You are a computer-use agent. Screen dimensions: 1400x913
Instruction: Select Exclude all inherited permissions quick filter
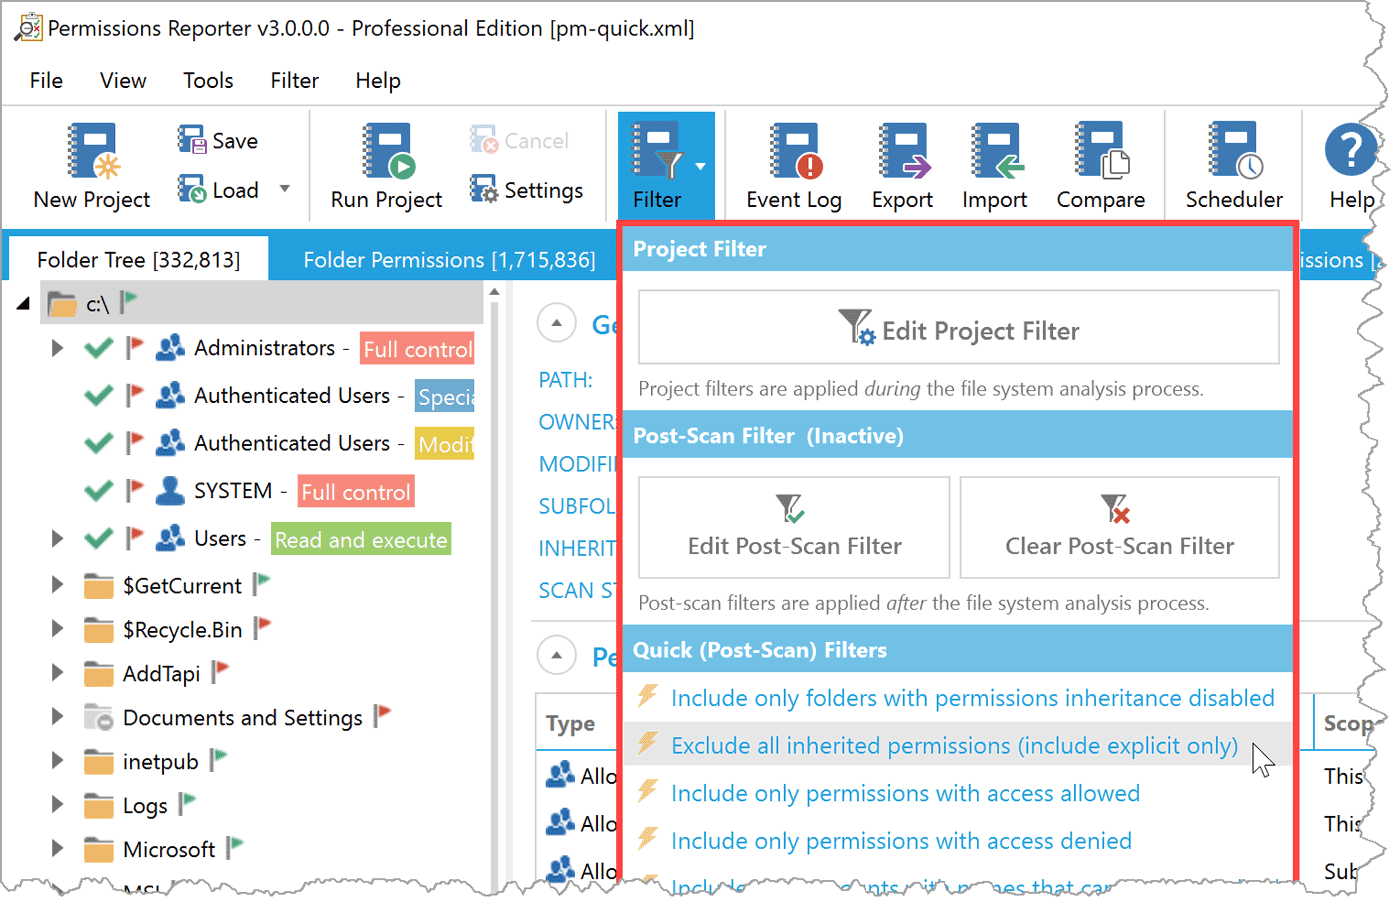point(955,746)
